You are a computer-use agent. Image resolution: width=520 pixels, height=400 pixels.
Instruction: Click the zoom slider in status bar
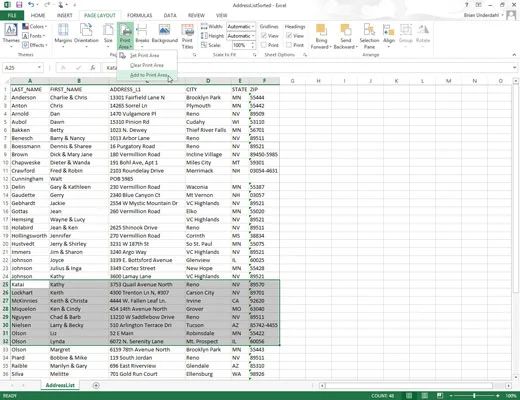(x=474, y=396)
